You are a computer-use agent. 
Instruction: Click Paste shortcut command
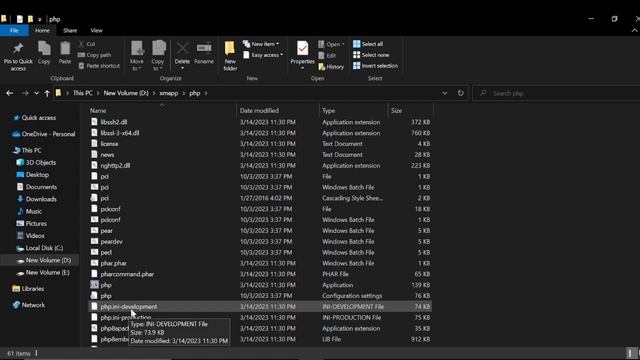click(99, 66)
